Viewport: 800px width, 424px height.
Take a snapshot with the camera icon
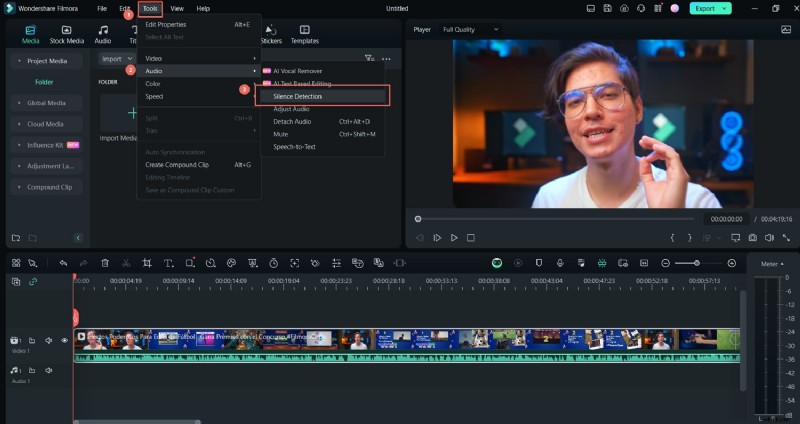[752, 238]
